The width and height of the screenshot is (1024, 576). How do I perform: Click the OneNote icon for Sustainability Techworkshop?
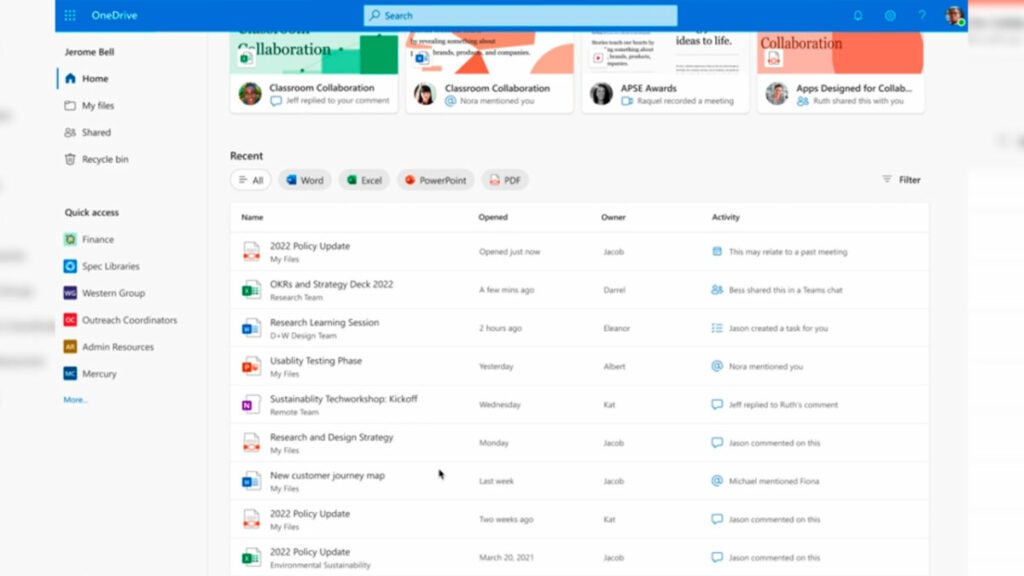pyautogui.click(x=251, y=405)
